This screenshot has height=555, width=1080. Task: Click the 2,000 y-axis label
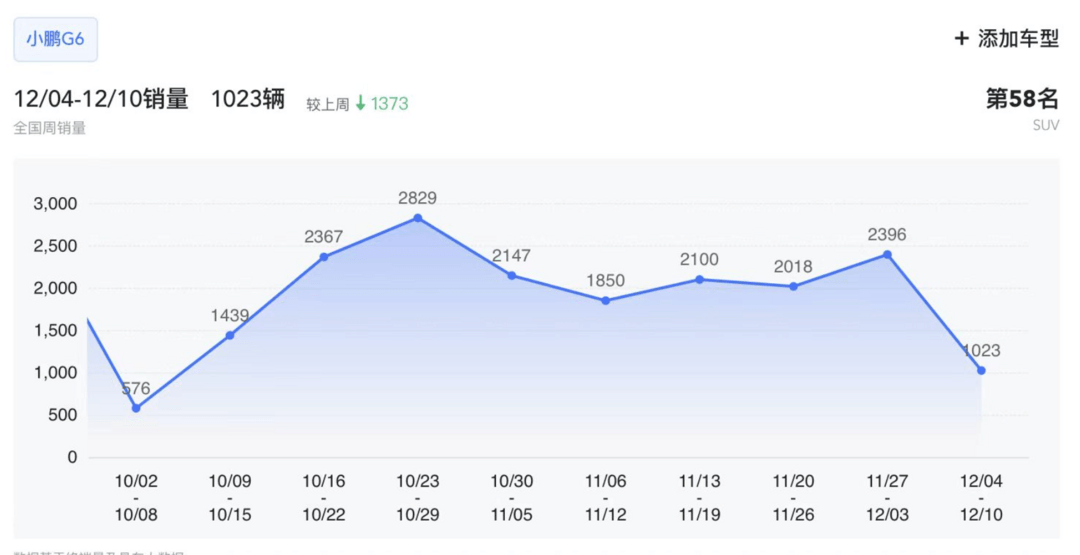click(55, 289)
